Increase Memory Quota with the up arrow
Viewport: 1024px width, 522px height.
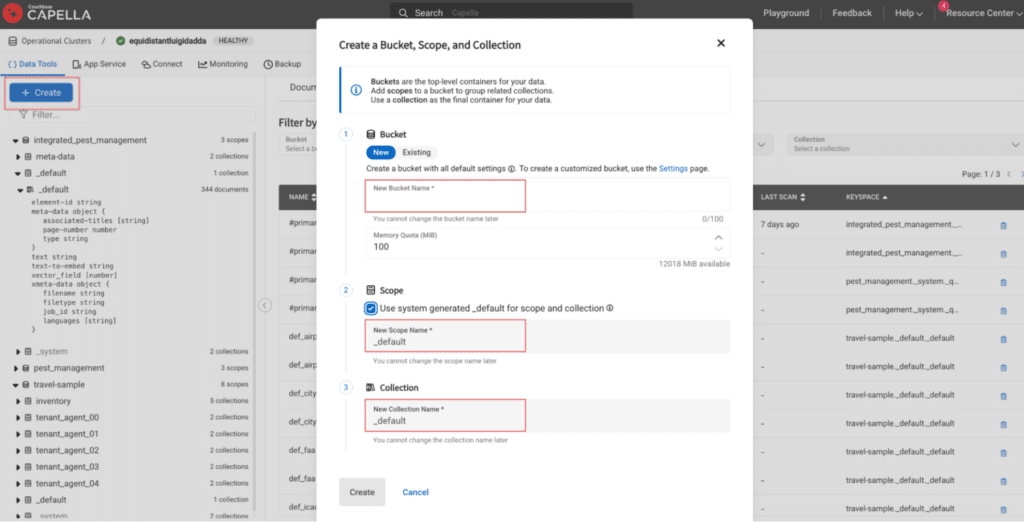718,238
